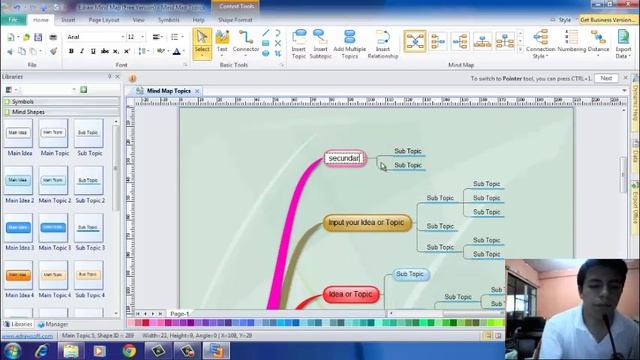This screenshot has height=360, width=640.
Task: Click the Save icon in File group
Action: tap(38, 37)
